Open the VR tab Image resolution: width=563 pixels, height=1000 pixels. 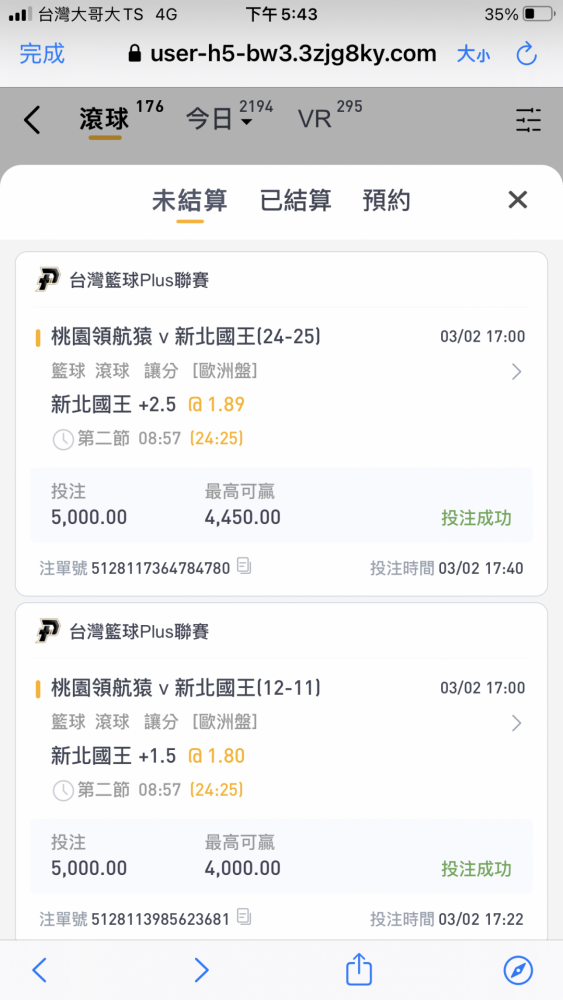coord(314,119)
